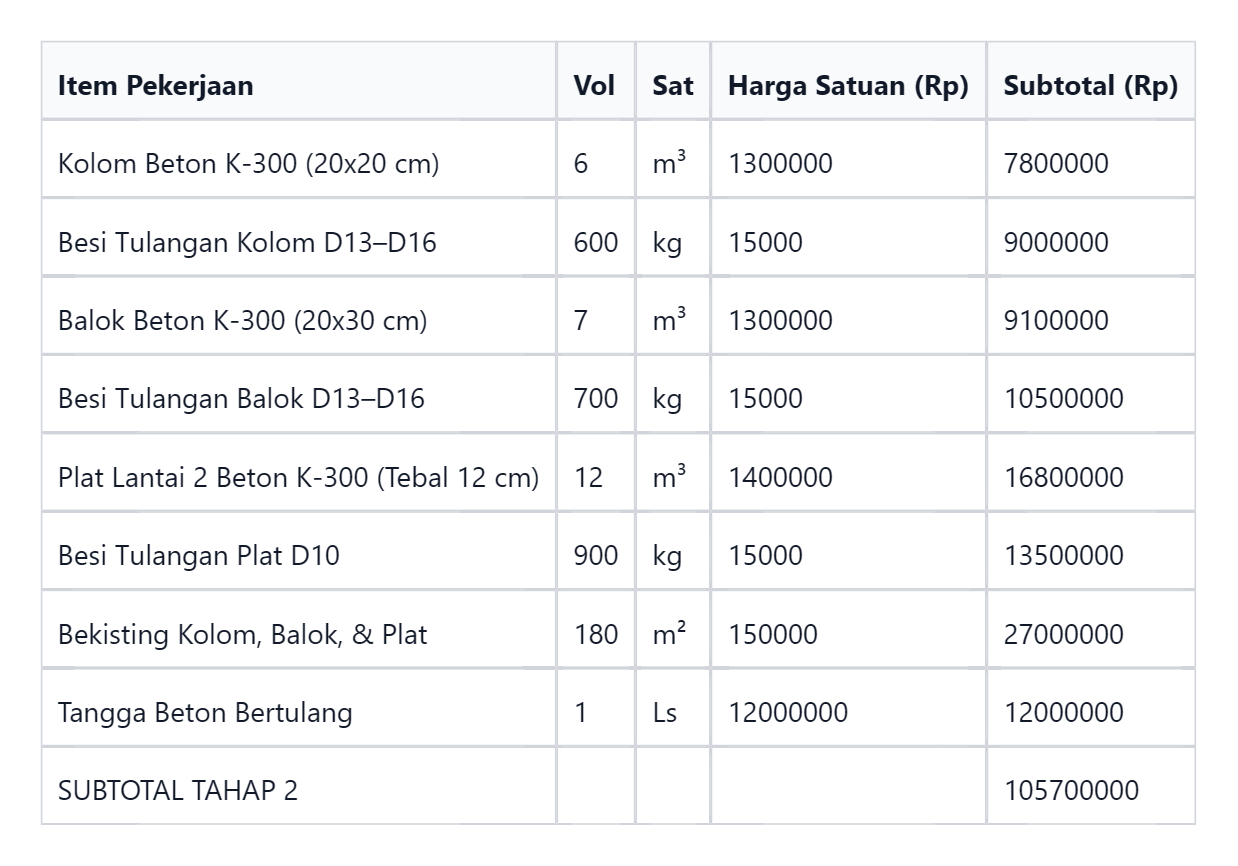
Task: Click the Subtotal (Rp) column header
Action: [x=1091, y=85]
